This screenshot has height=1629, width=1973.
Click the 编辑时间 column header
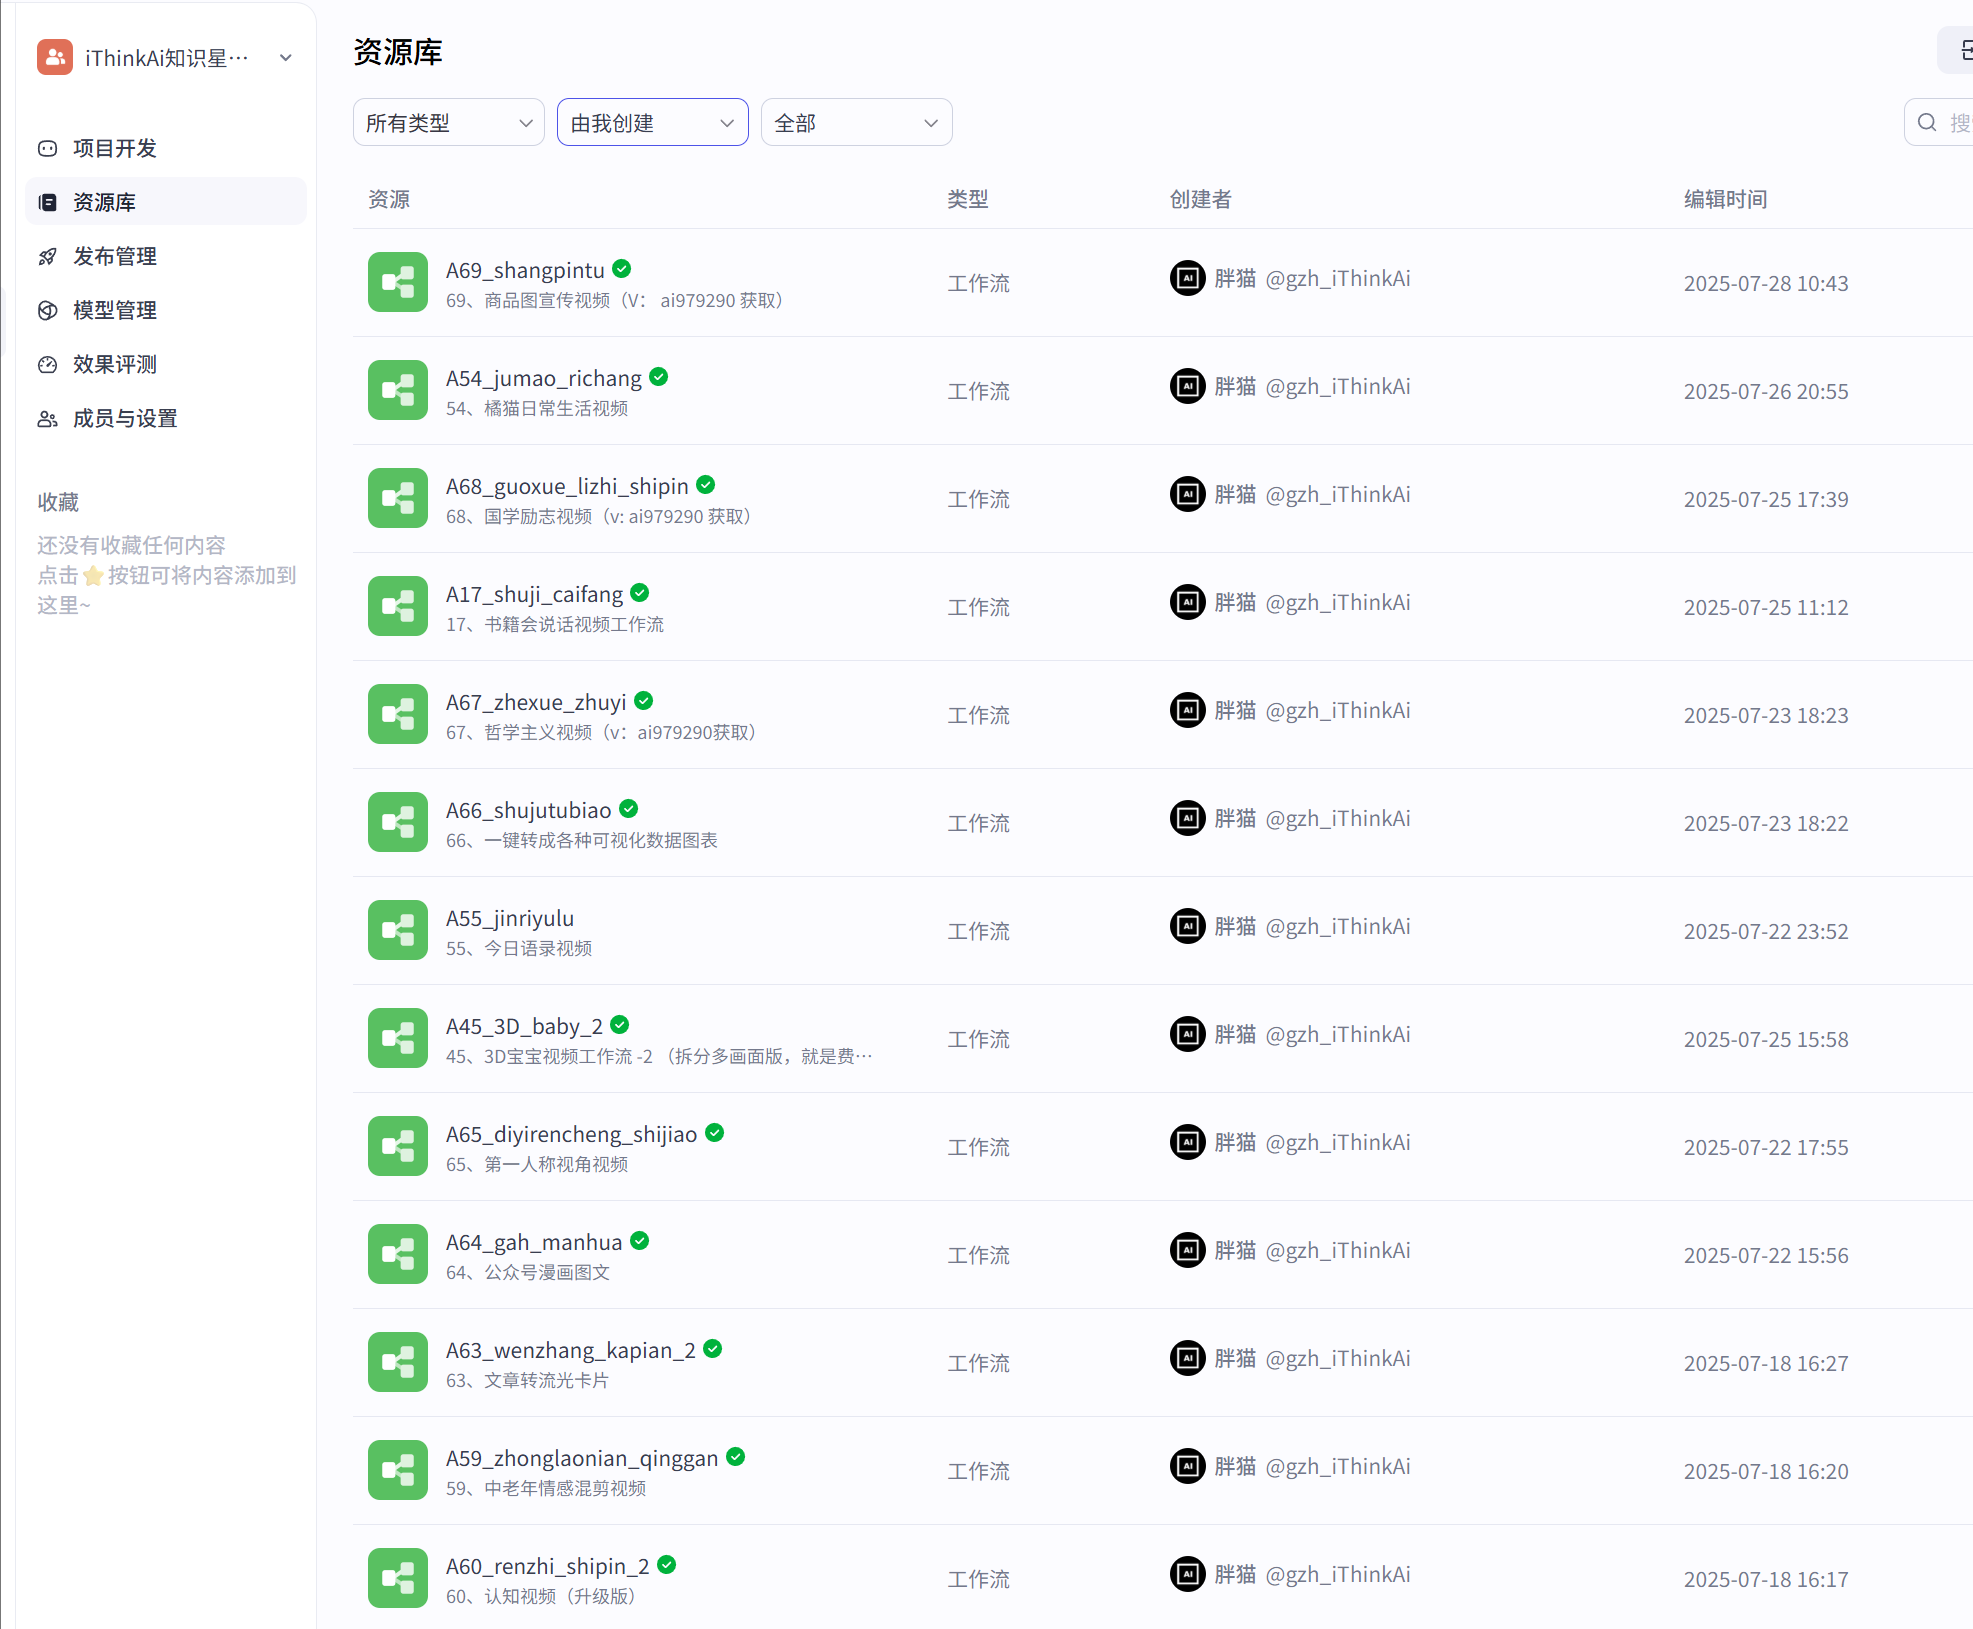[x=1725, y=199]
